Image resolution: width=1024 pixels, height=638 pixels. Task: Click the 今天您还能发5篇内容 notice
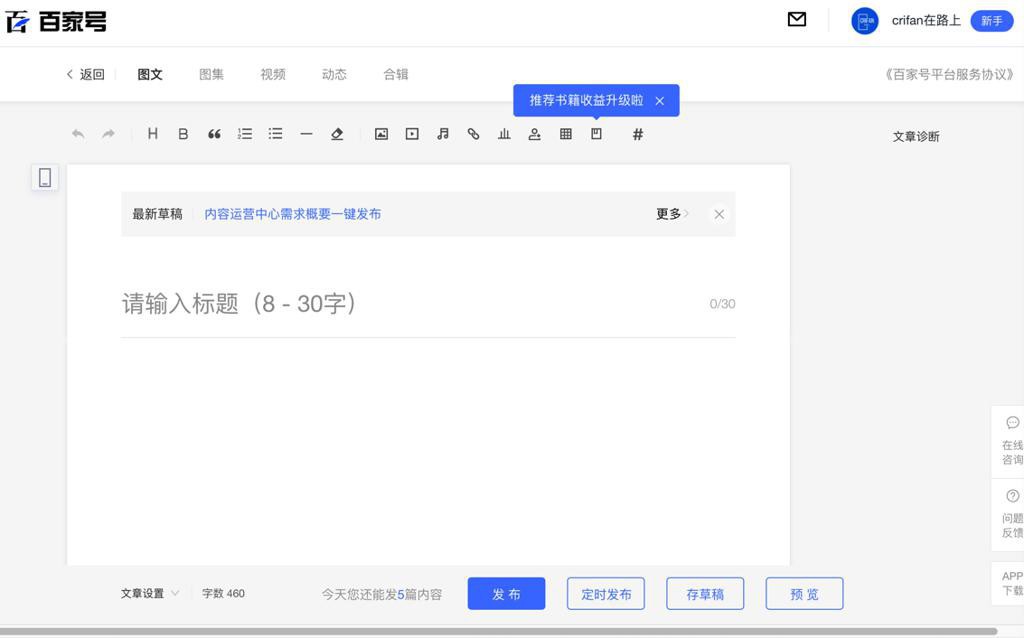point(382,594)
